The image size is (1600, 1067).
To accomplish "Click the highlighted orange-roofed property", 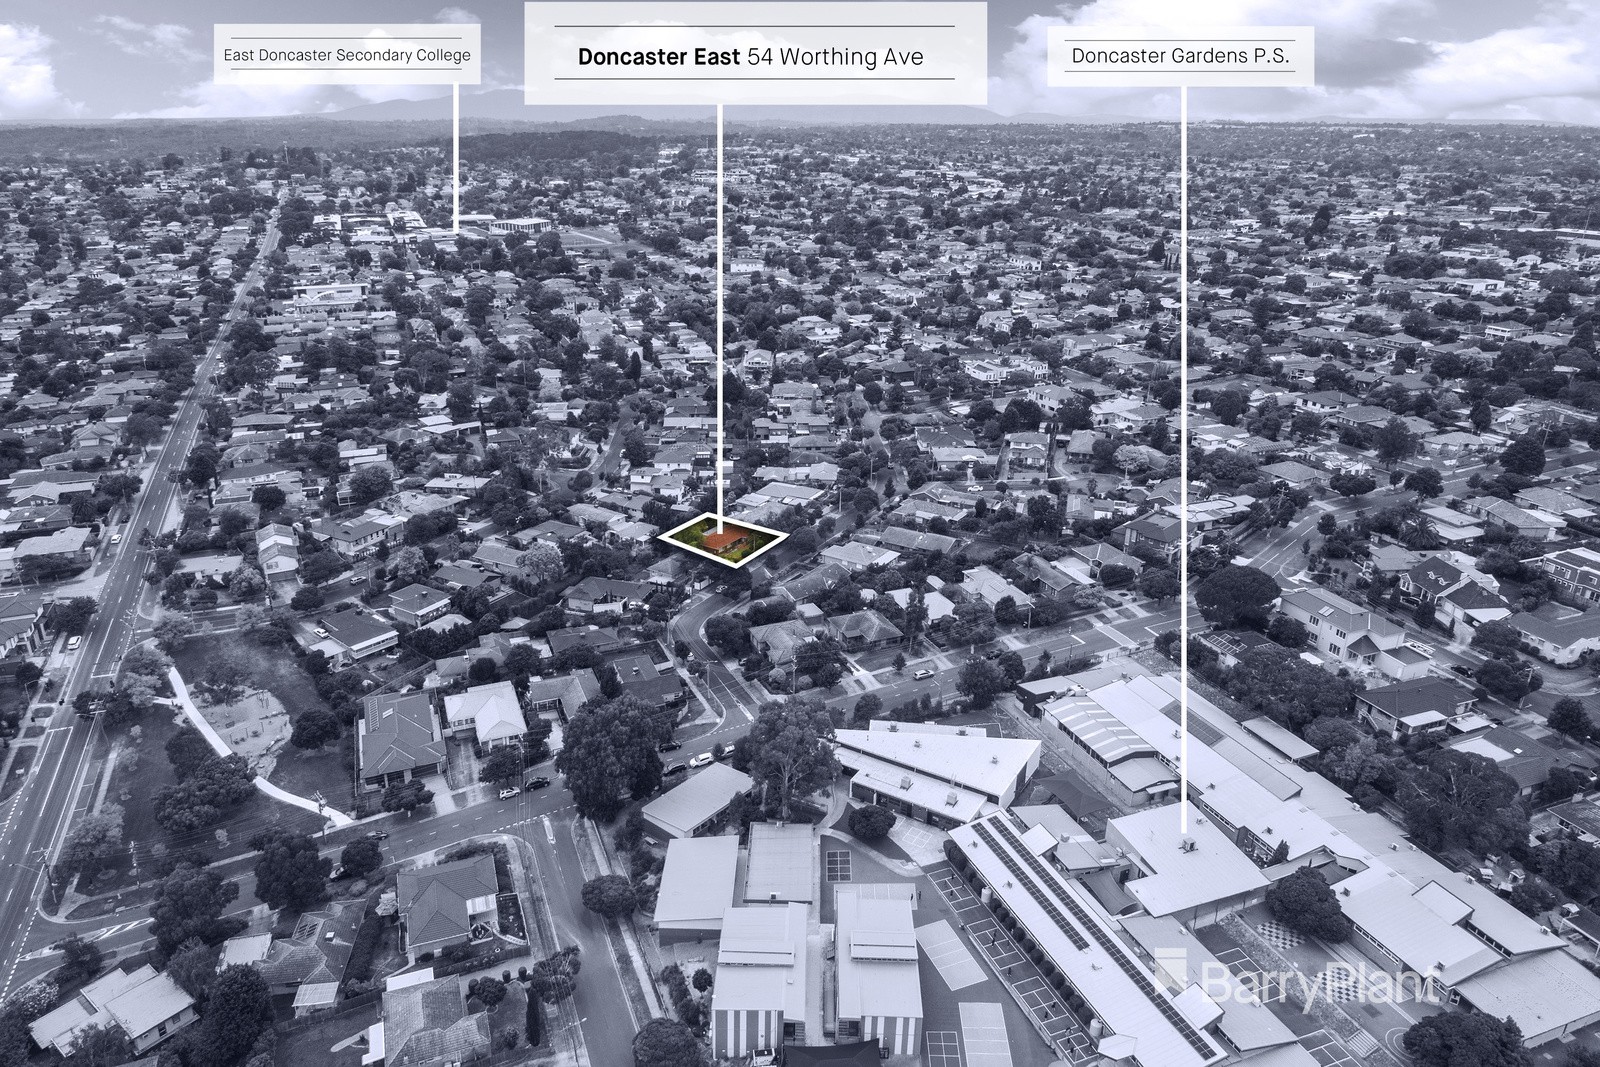I will pos(723,539).
